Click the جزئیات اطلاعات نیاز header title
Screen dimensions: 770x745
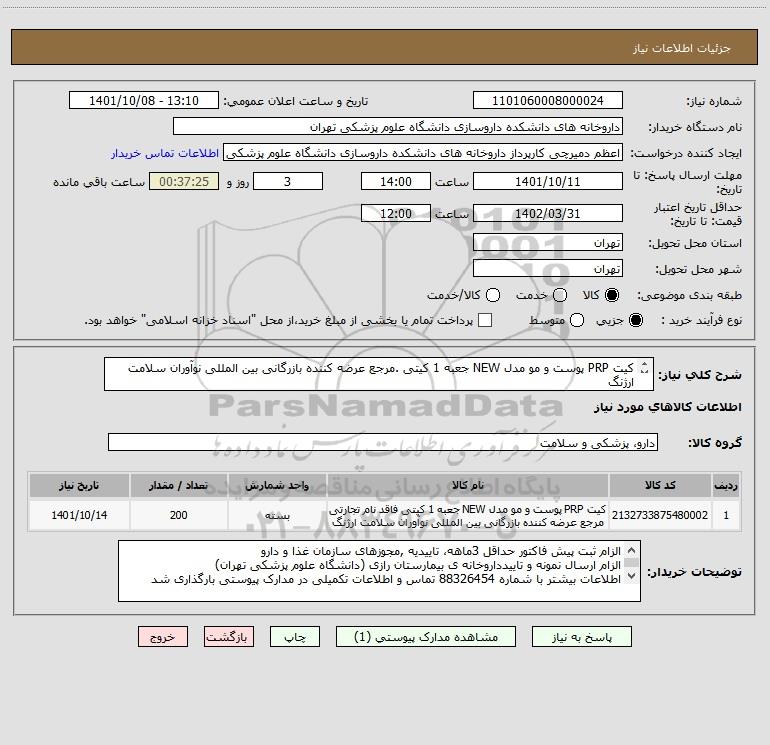(x=682, y=48)
